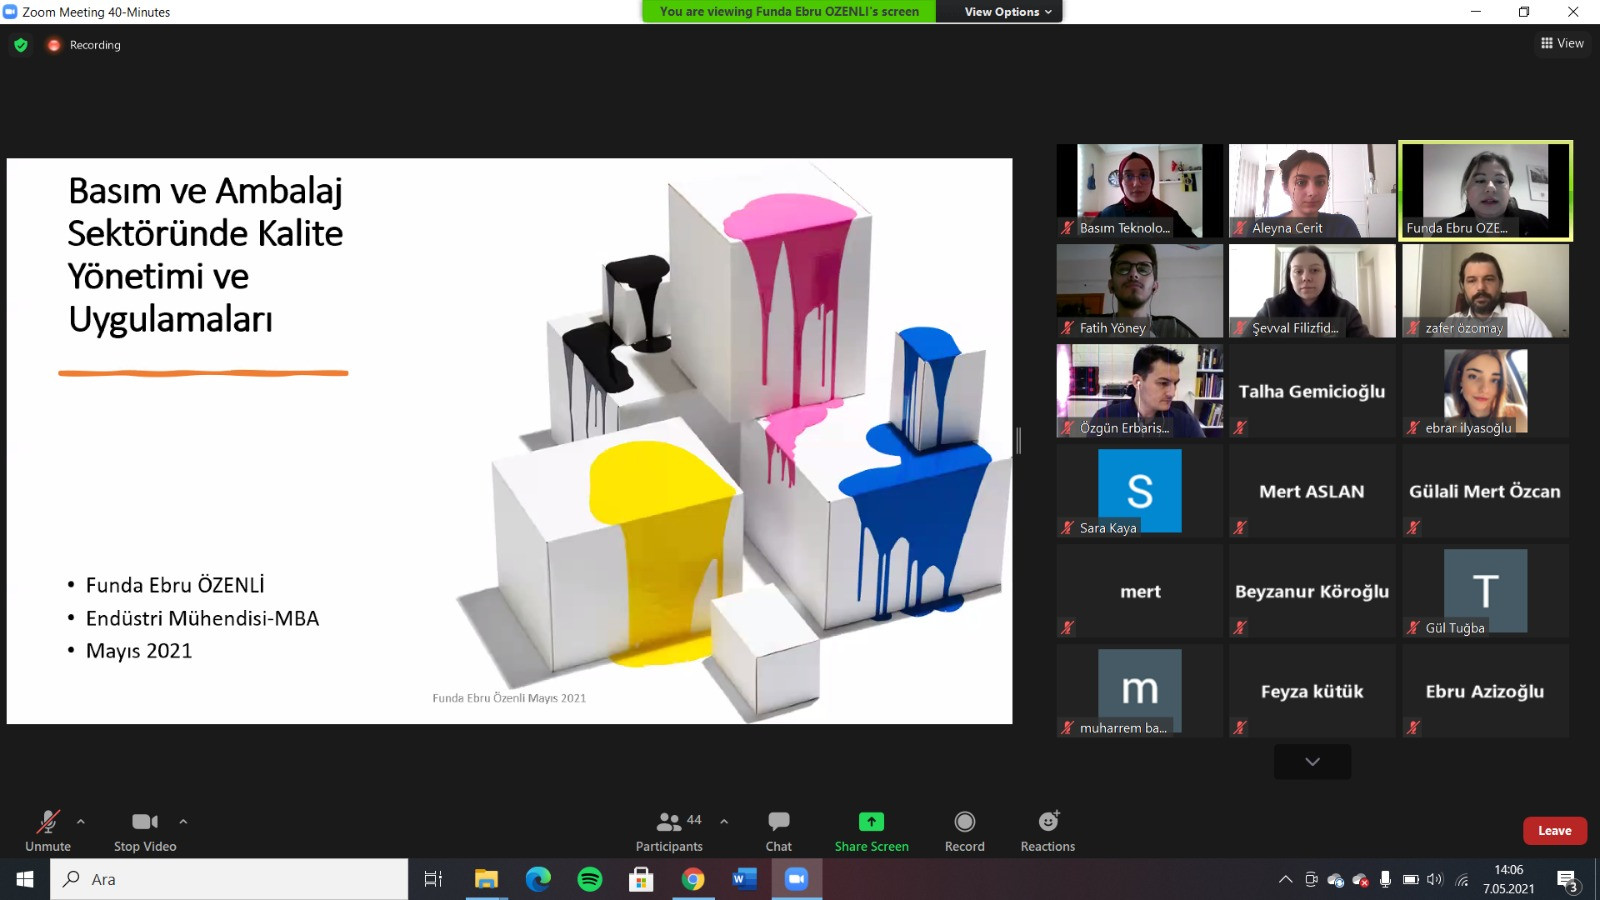This screenshot has width=1600, height=900.
Task: Click the Ara search box in taskbar
Action: [229, 879]
